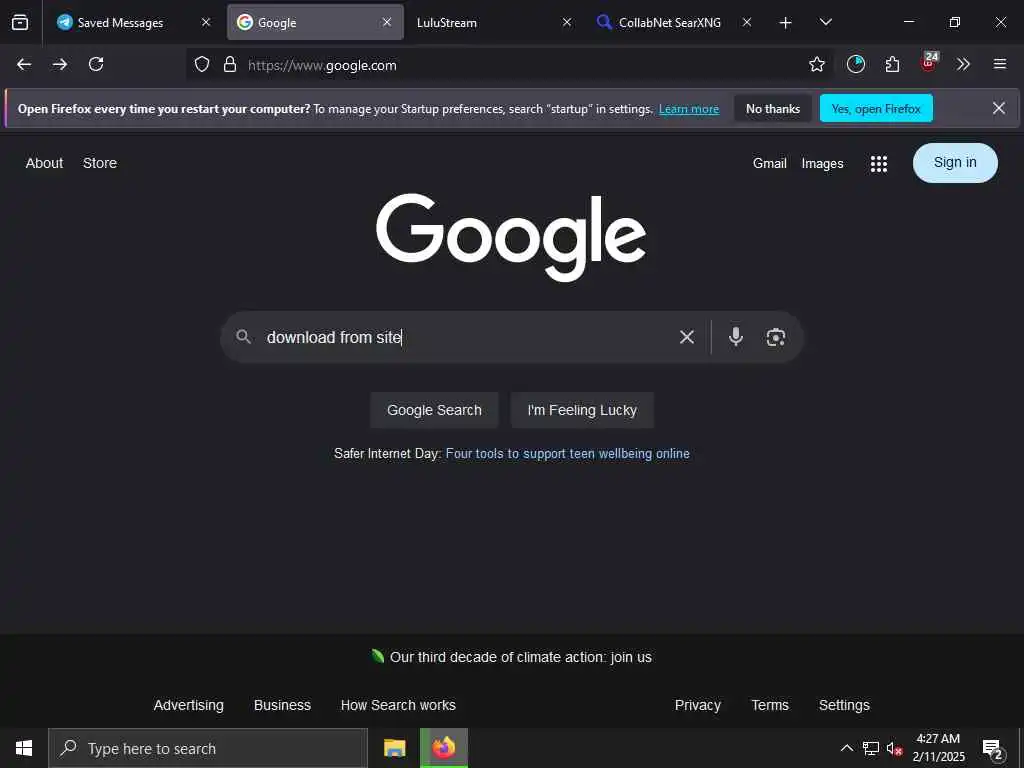The image size is (1024, 768).
Task: Close the LuluStream tab
Action: 567,22
